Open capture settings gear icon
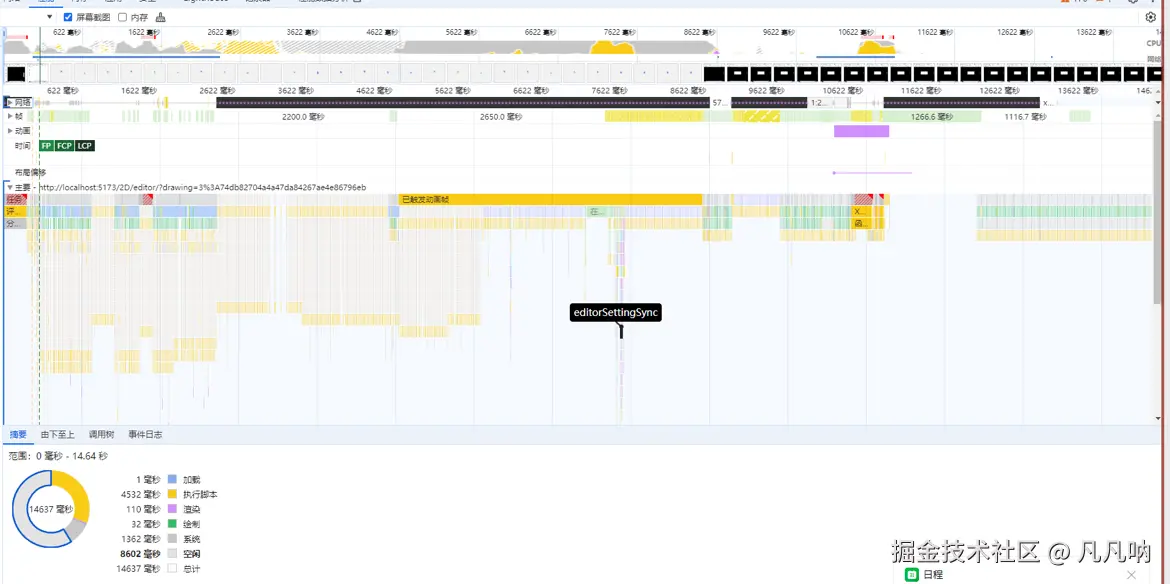This screenshot has width=1170, height=584. tap(1150, 17)
